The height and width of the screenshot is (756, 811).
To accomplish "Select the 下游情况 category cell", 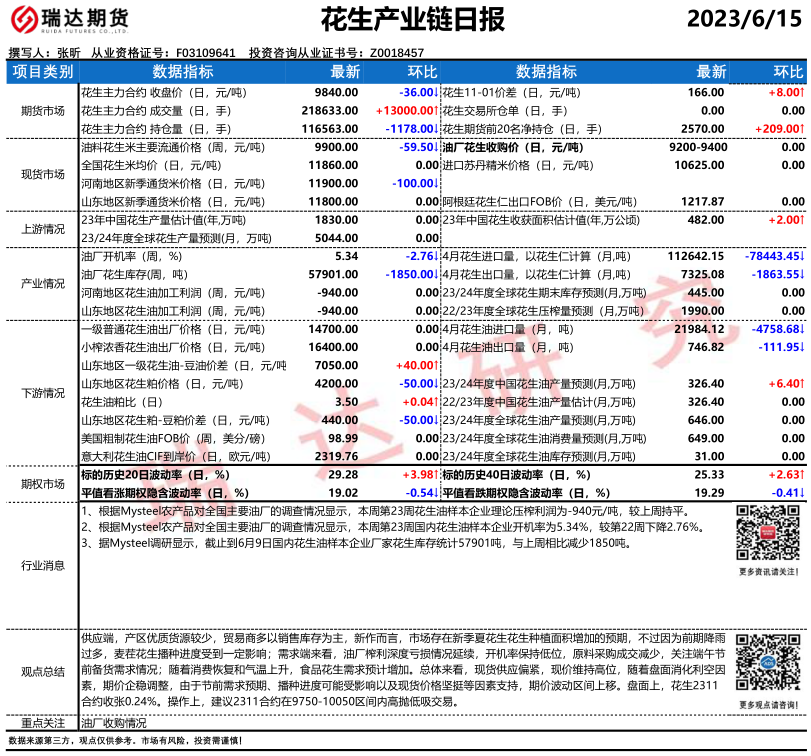I will pyautogui.click(x=42, y=393).
